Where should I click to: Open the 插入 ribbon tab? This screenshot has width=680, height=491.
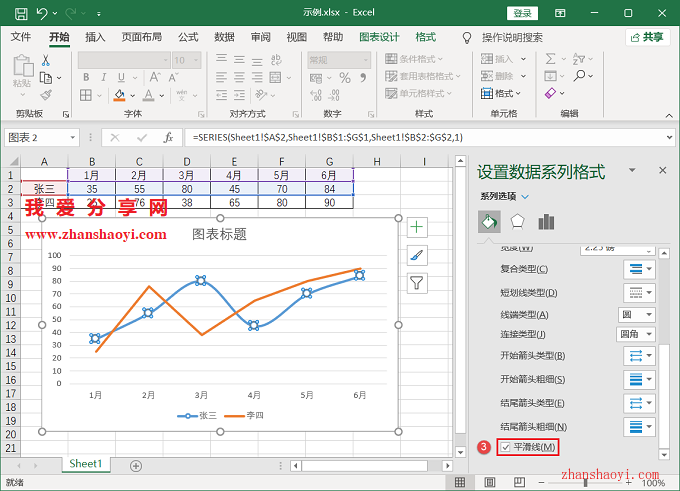pyautogui.click(x=95, y=37)
